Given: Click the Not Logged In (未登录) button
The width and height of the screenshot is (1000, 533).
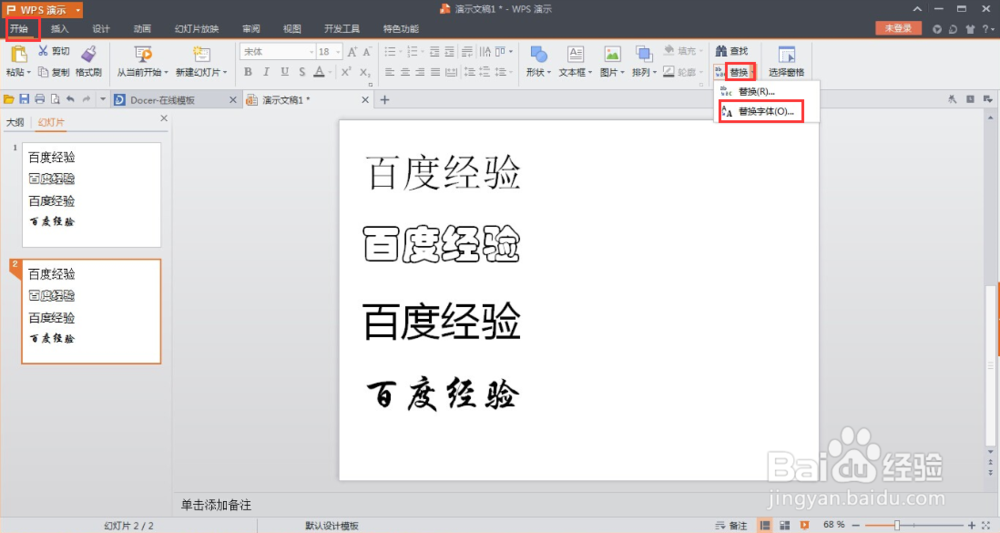Looking at the screenshot, I should click(898, 29).
